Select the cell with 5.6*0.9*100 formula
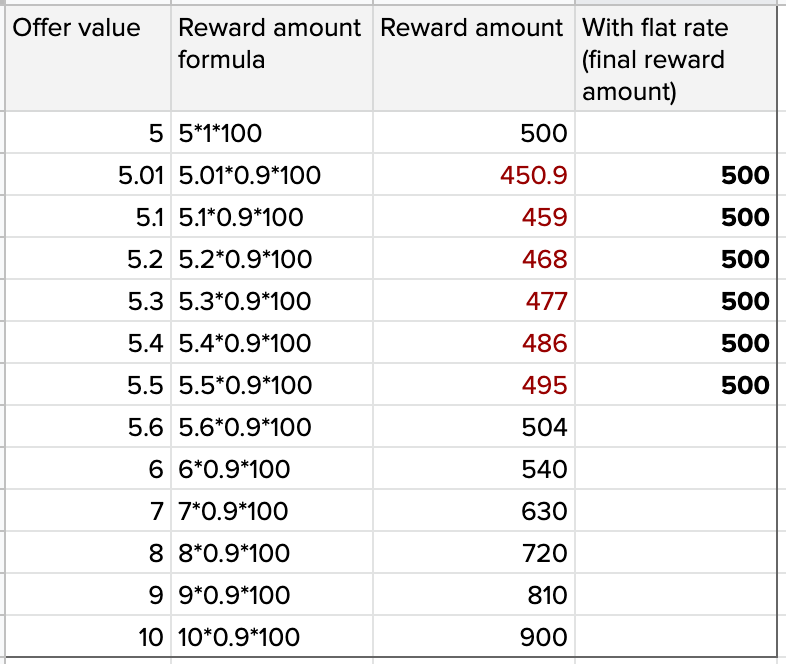This screenshot has width=786, height=664. [x=270, y=428]
